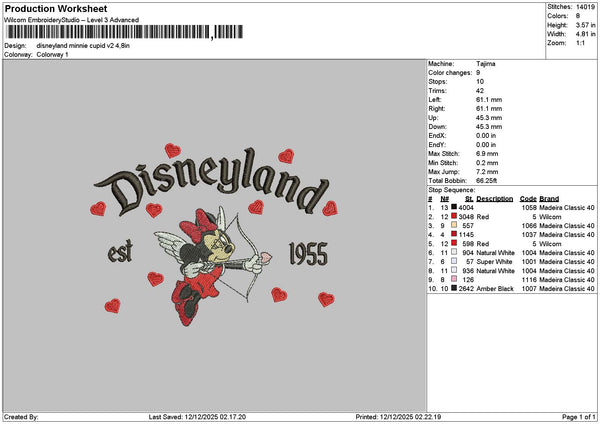Image resolution: width=600 pixels, height=424 pixels.
Task: Select the Amber Black 2642 swatch
Action: point(455,289)
